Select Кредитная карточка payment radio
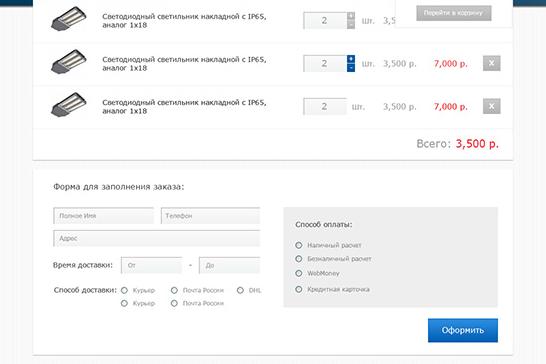Image resolution: width=546 pixels, height=364 pixels. [x=299, y=289]
